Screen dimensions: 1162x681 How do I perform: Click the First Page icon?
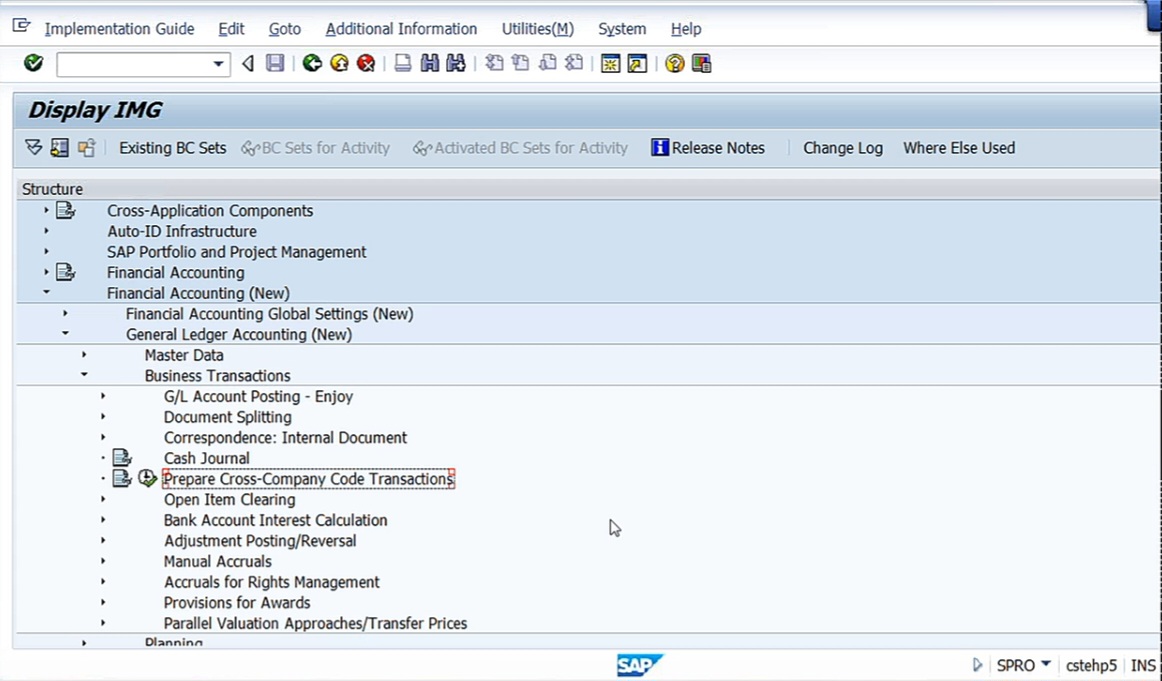coord(494,63)
